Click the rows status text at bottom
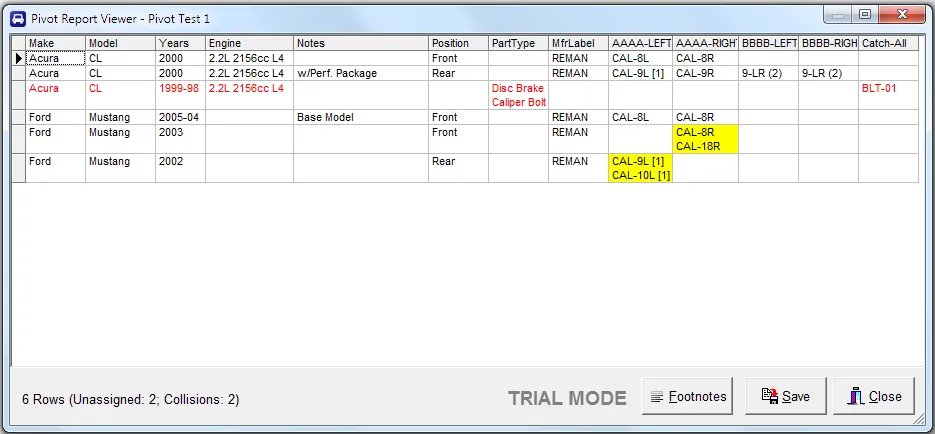Viewport: 935px width, 434px height. pyautogui.click(x=131, y=399)
